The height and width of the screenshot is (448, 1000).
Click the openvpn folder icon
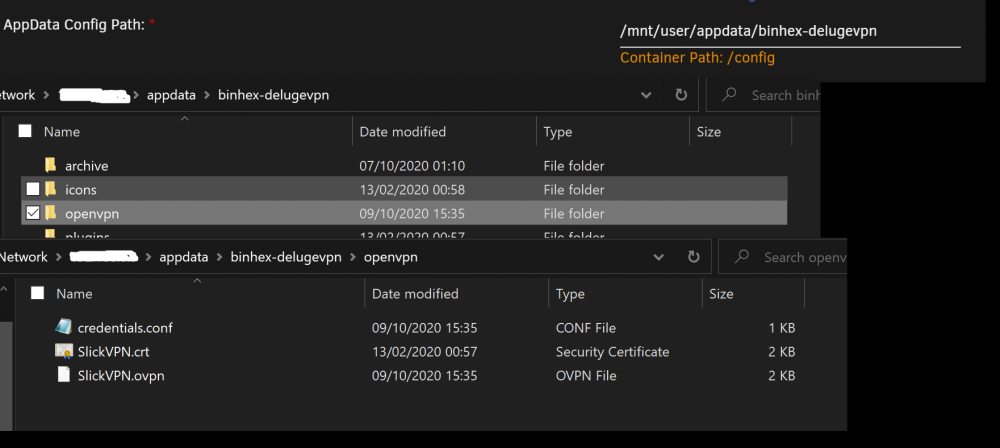click(50, 213)
